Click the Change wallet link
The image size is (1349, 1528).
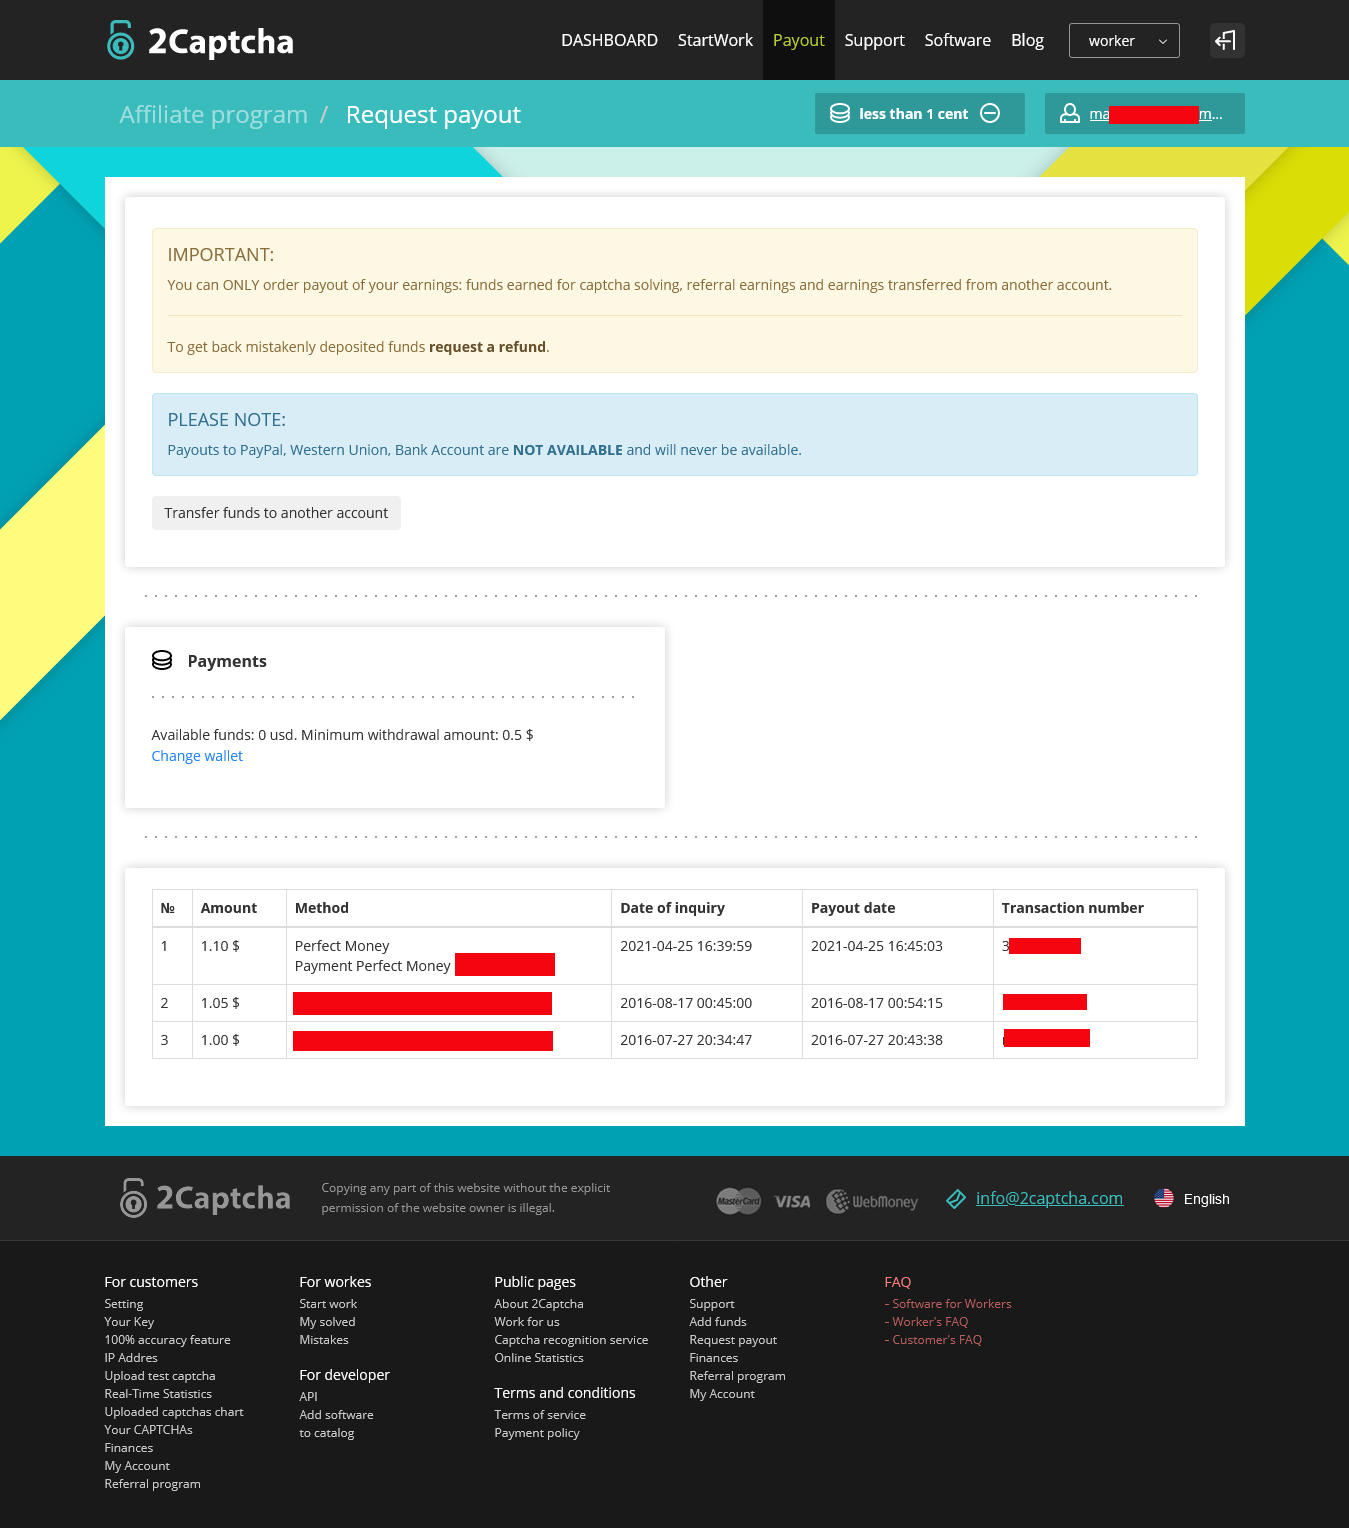pos(197,756)
